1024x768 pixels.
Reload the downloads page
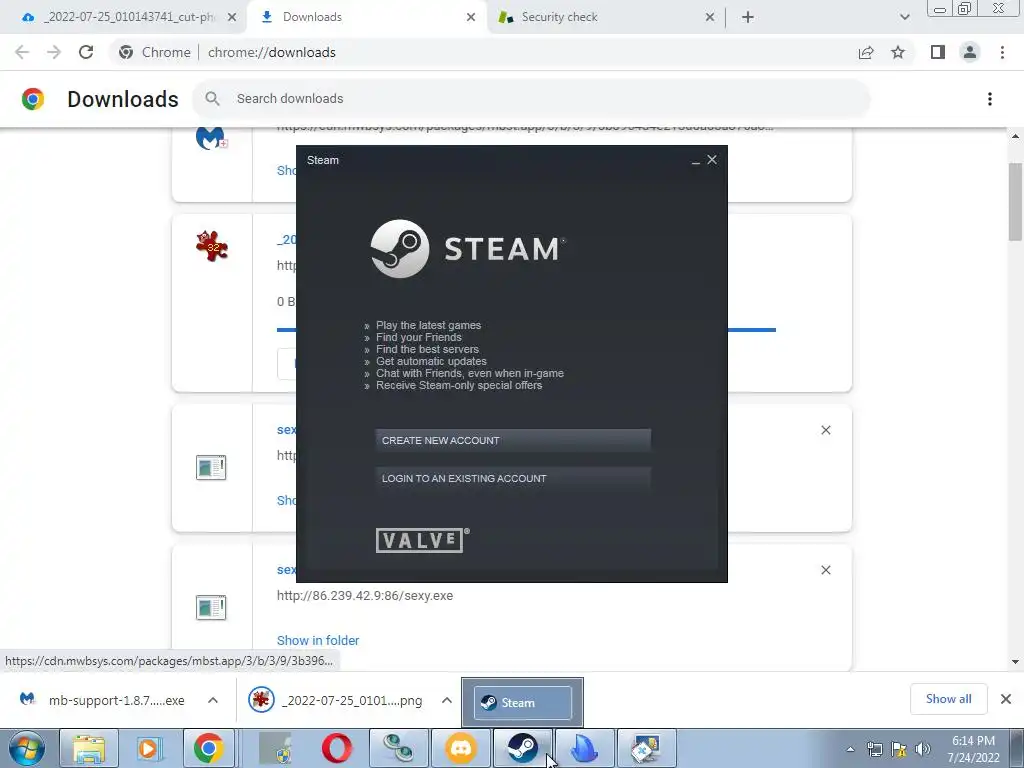click(x=86, y=52)
